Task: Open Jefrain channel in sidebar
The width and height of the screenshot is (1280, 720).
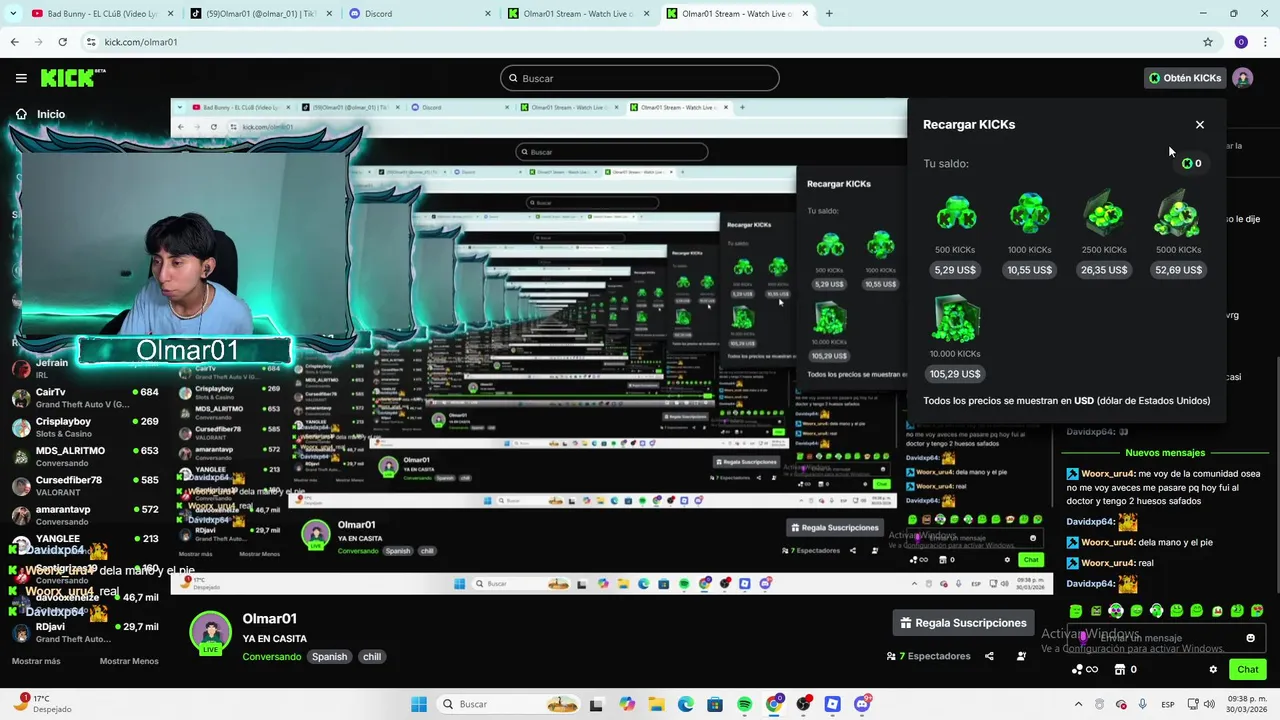Action: [85, 368]
